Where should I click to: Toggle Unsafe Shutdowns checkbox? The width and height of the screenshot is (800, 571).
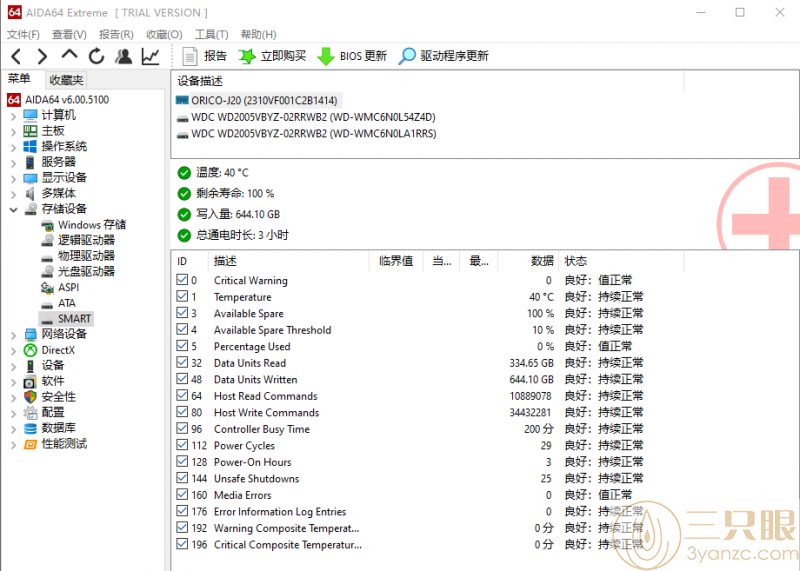point(182,478)
